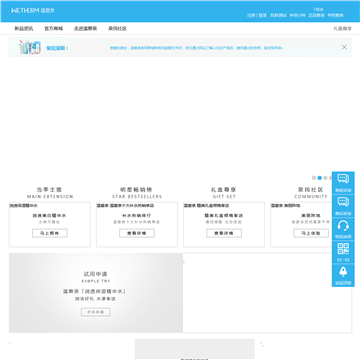The width and height of the screenshot is (360, 360).
Task: Click 润透美白精华水 card title
Action: pos(50,216)
